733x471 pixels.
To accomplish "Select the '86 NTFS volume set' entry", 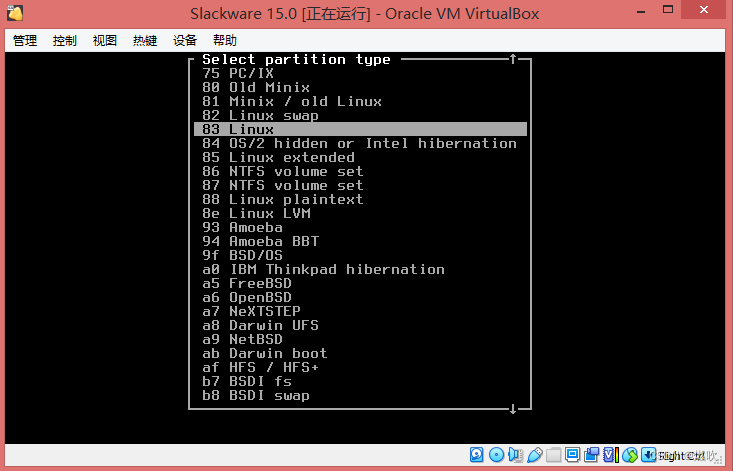I will point(360,171).
